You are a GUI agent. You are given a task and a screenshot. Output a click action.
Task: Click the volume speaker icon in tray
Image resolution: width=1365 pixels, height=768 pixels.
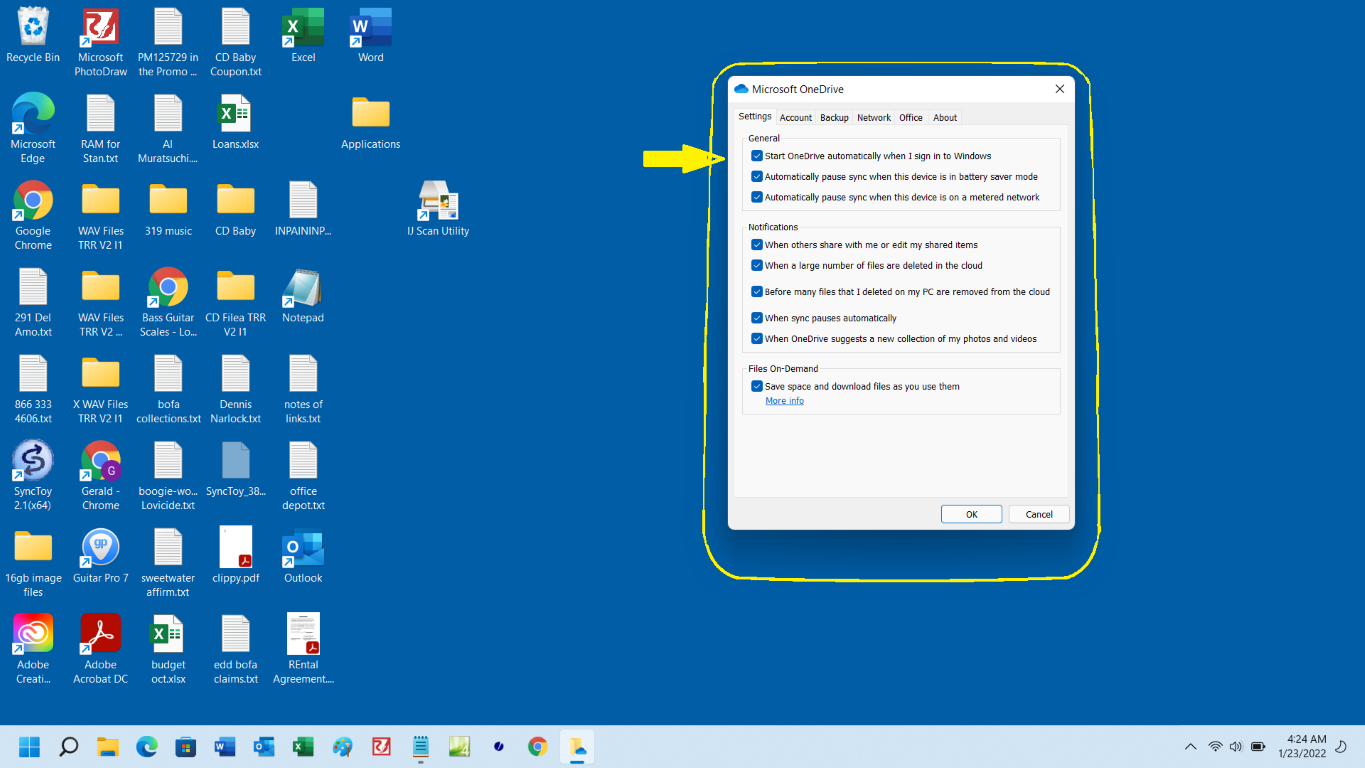pyautogui.click(x=1236, y=747)
